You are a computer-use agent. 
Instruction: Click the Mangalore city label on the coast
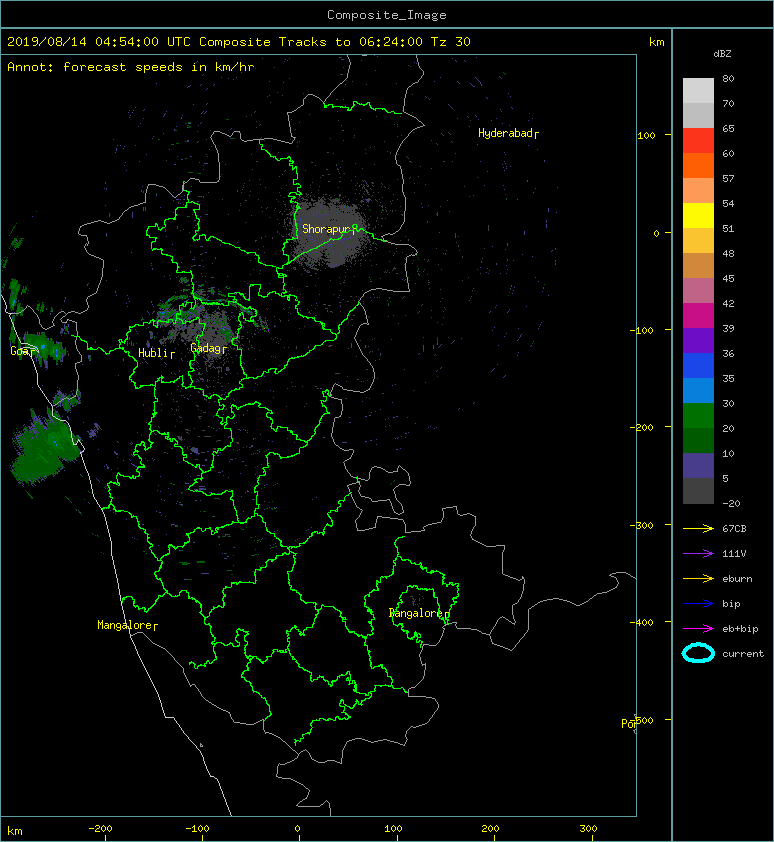point(127,625)
